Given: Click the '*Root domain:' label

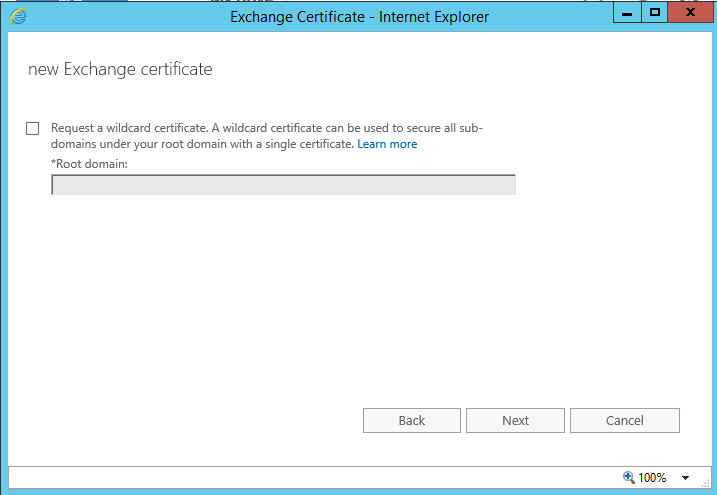Looking at the screenshot, I should (89, 163).
